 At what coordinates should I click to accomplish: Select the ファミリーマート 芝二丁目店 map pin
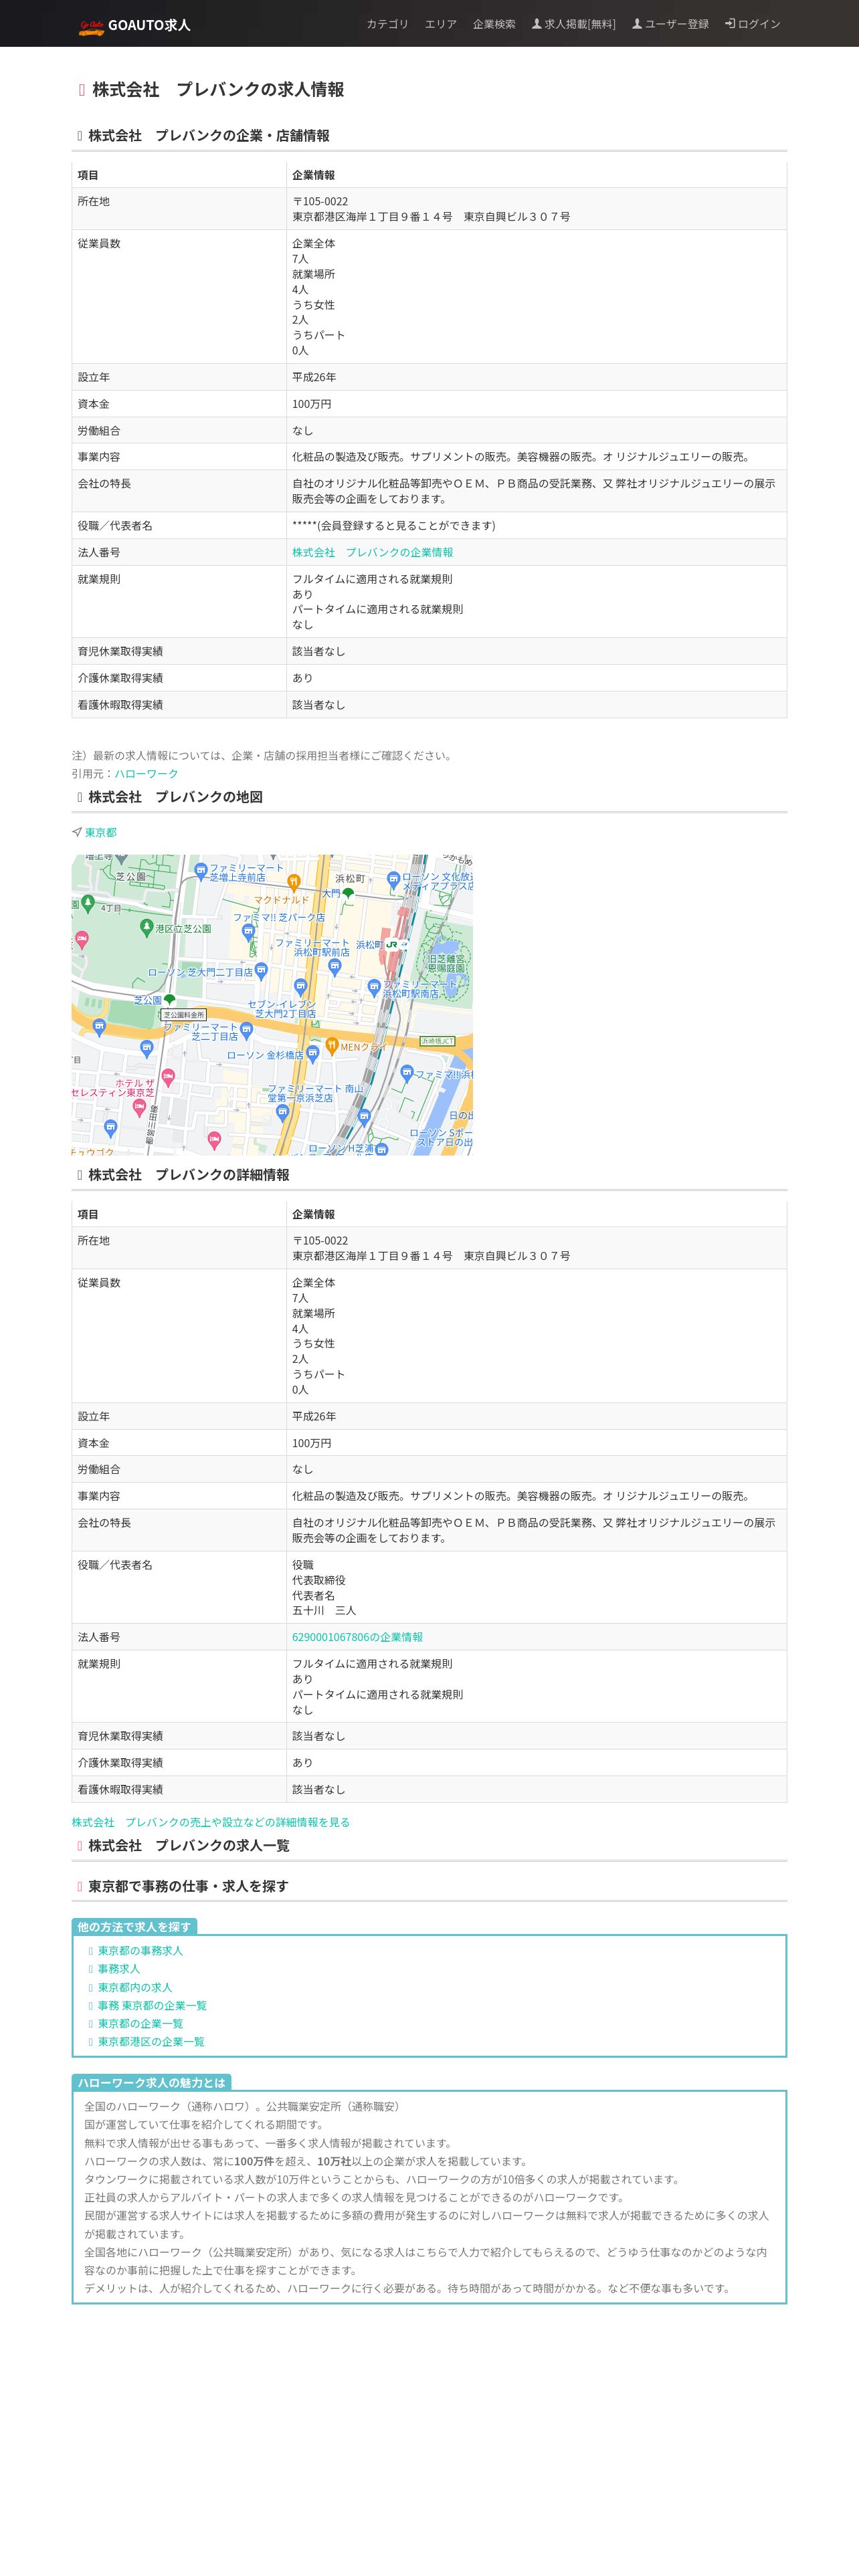247,1030
